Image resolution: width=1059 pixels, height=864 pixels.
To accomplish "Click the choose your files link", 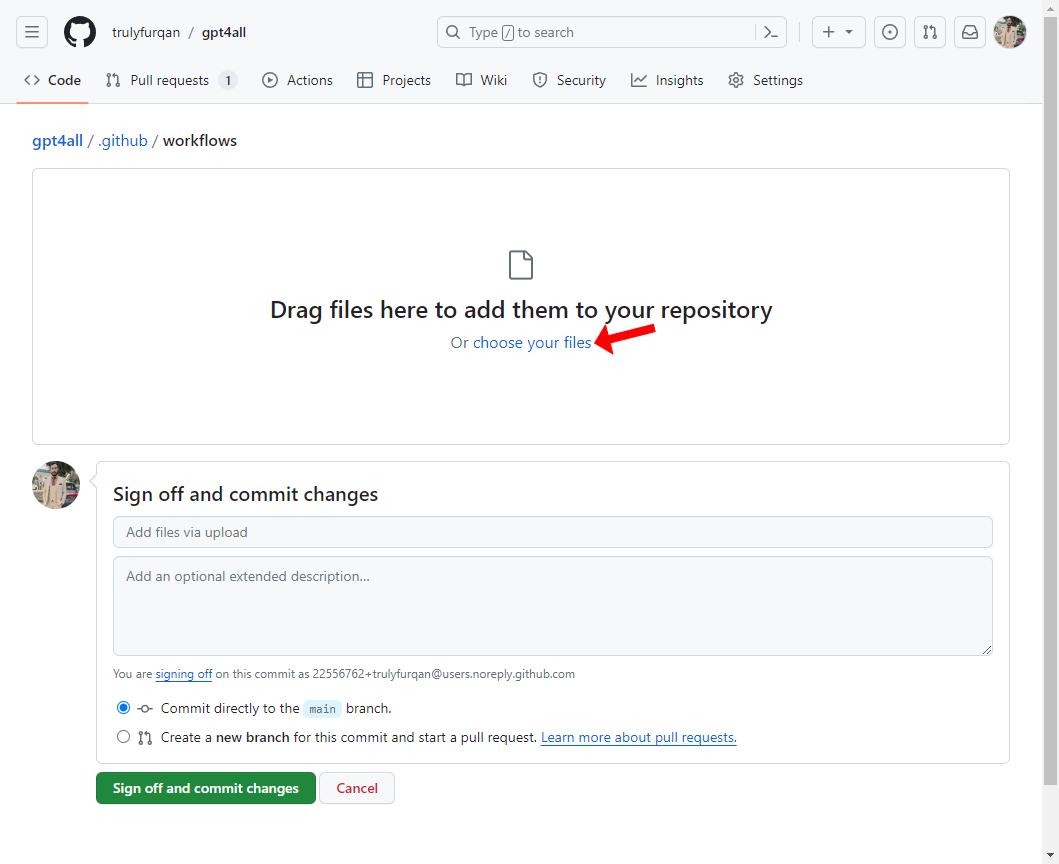I will pos(532,342).
